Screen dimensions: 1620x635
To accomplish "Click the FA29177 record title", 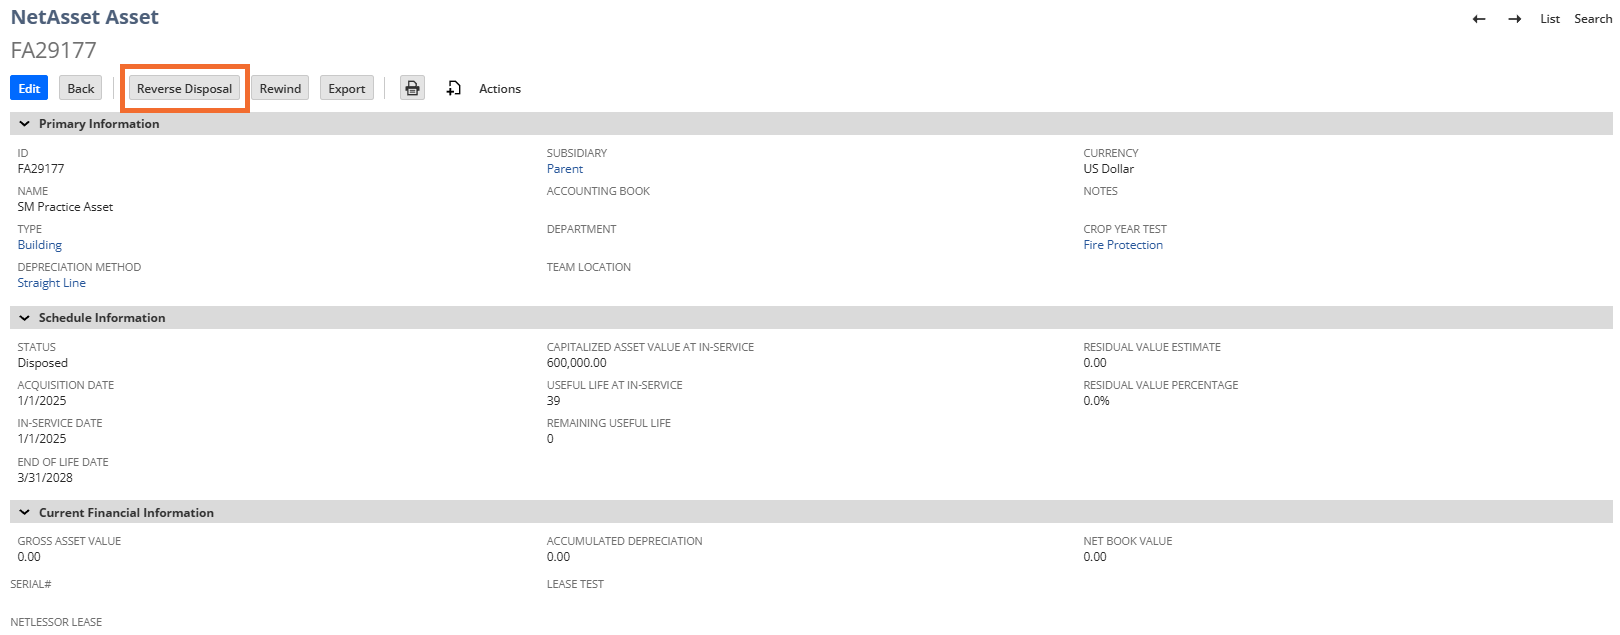I will coord(54,50).
